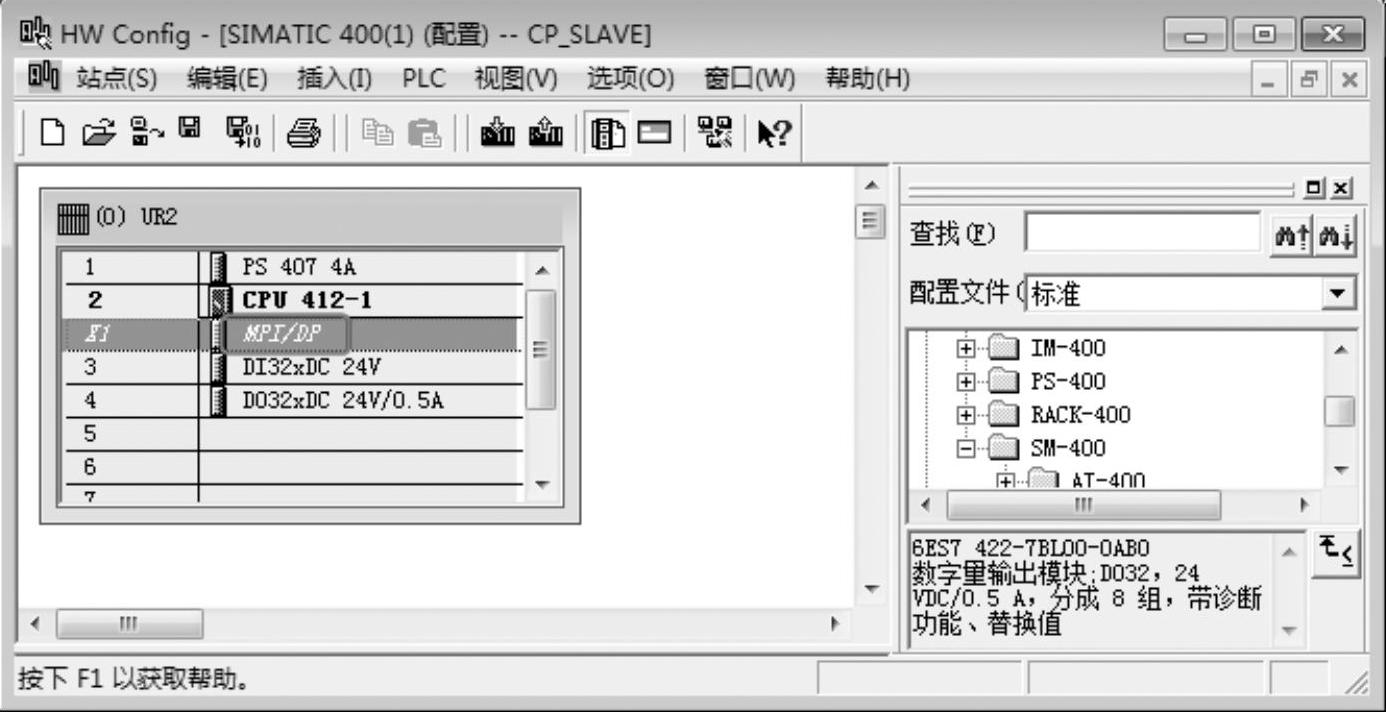The height and width of the screenshot is (712, 1386).
Task: Open the 插入(I) menu
Action: (x=334, y=77)
